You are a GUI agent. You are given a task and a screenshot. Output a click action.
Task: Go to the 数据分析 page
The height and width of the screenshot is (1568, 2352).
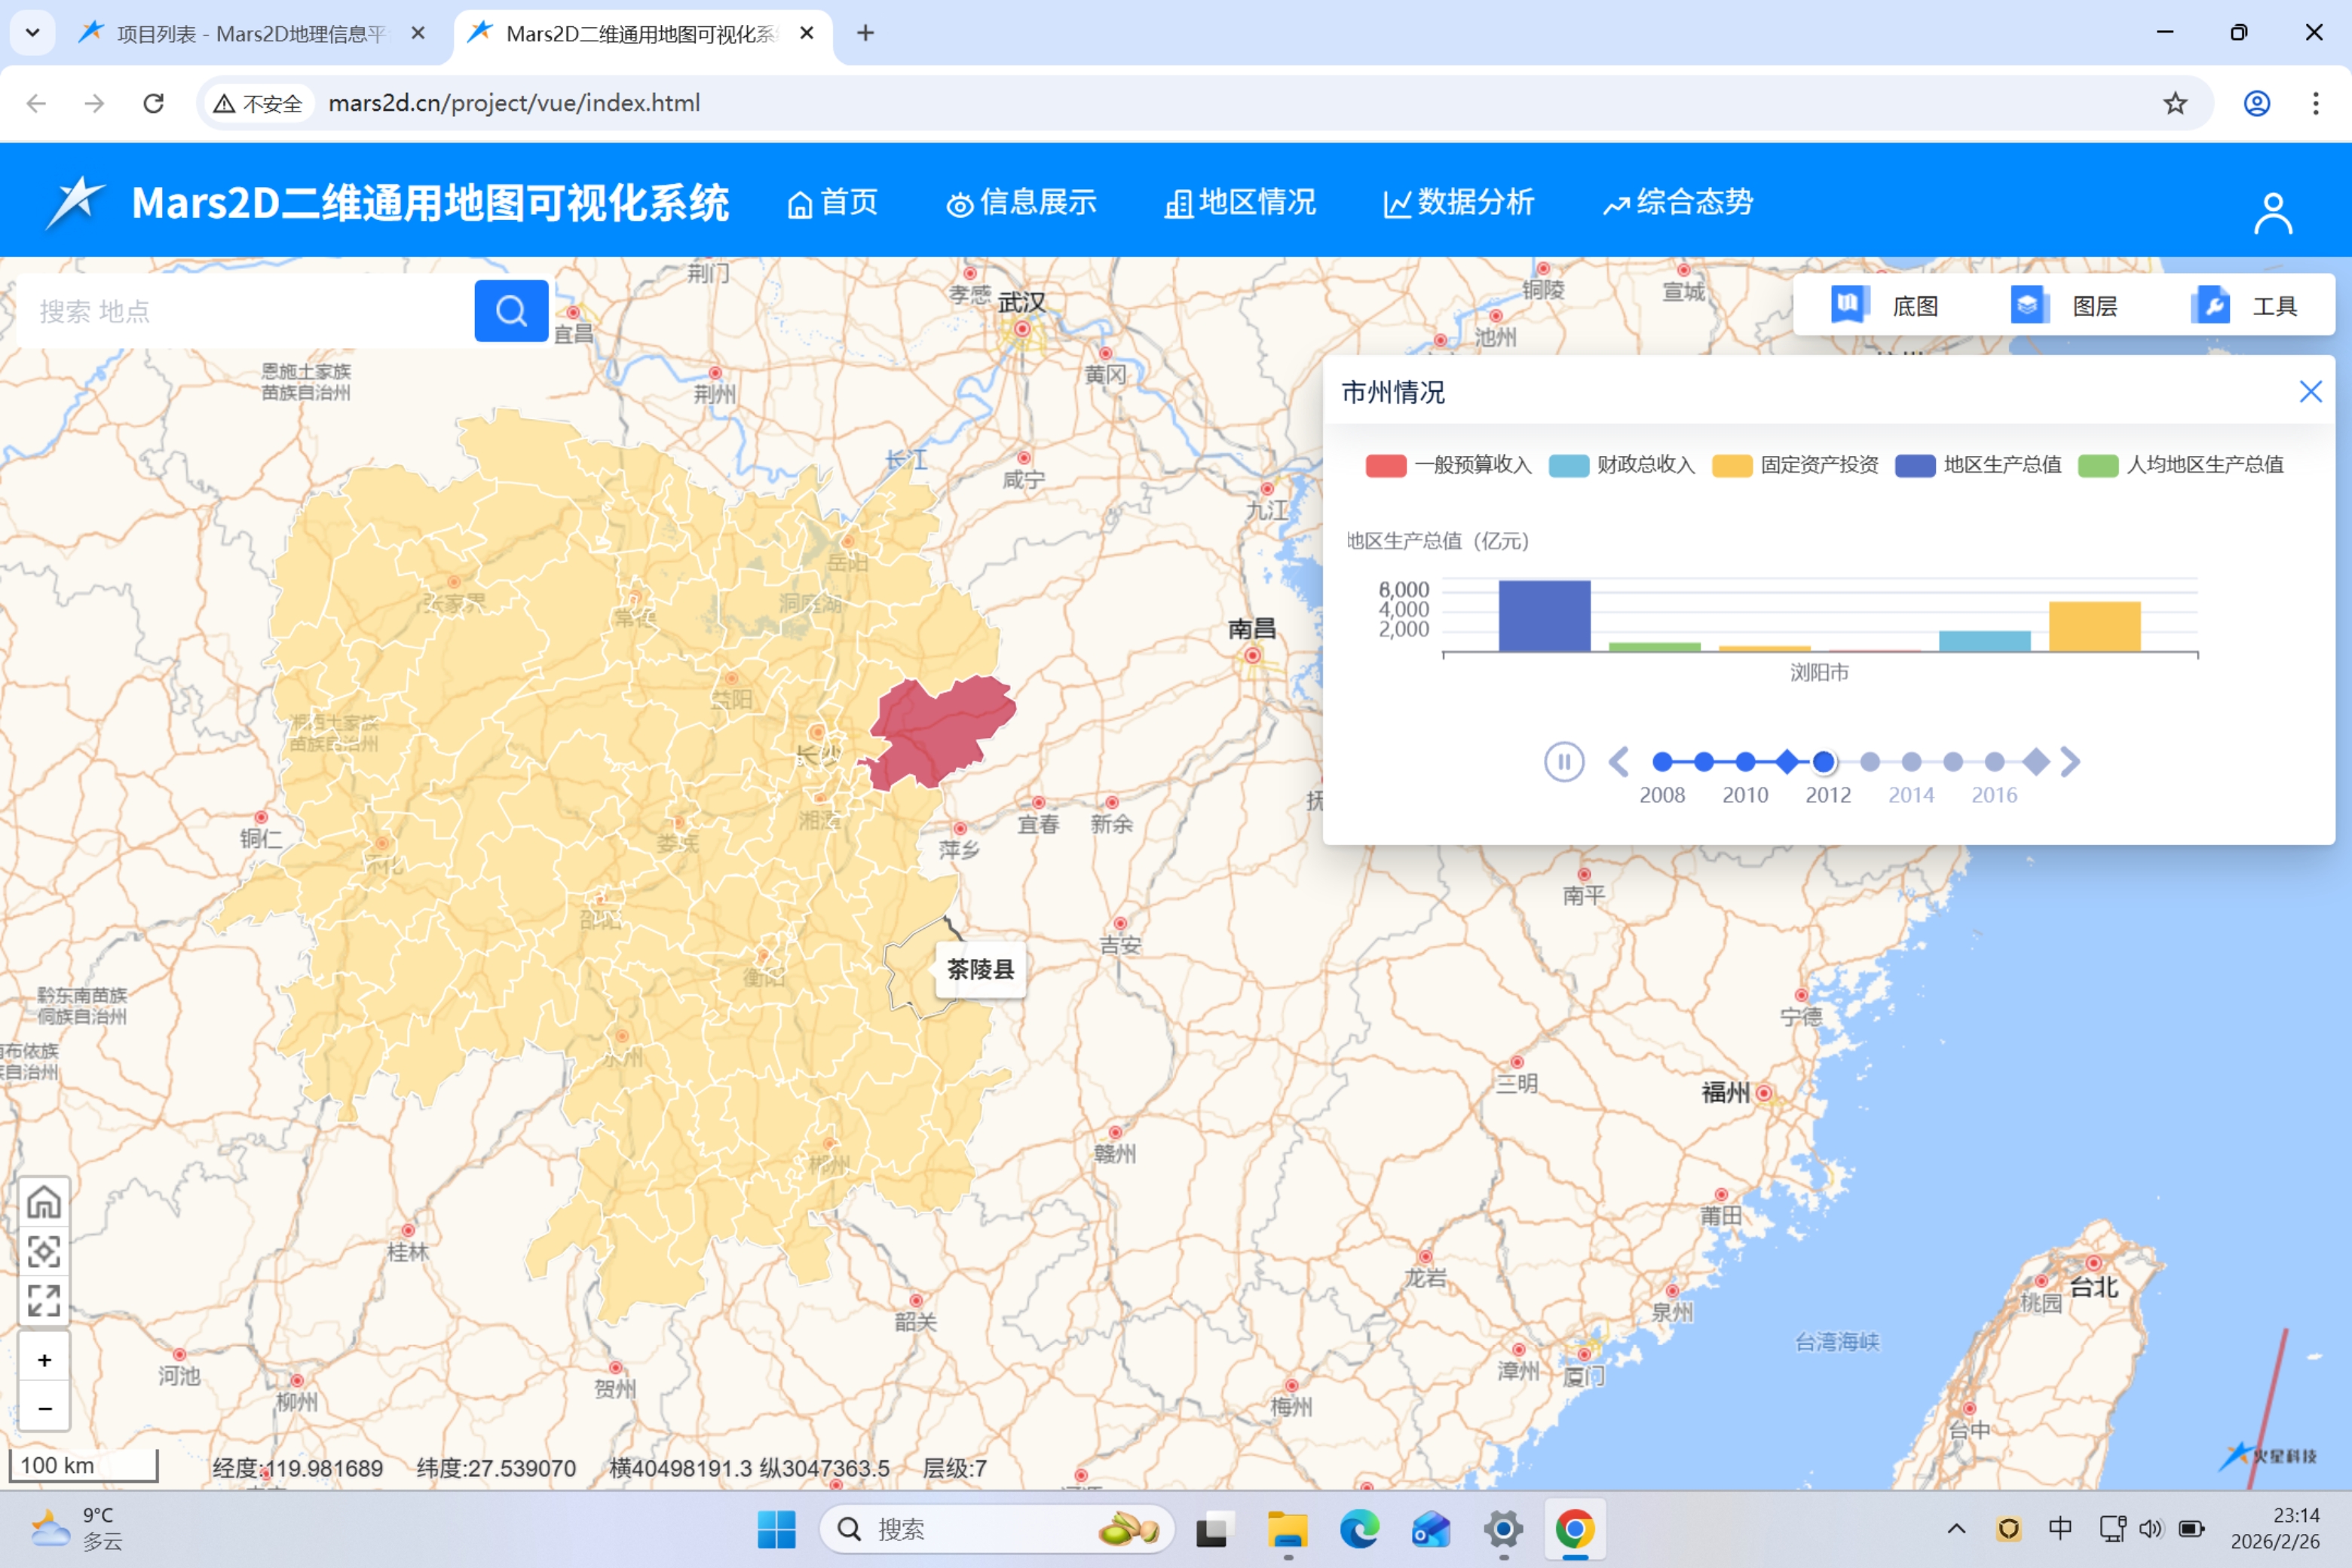[1458, 203]
